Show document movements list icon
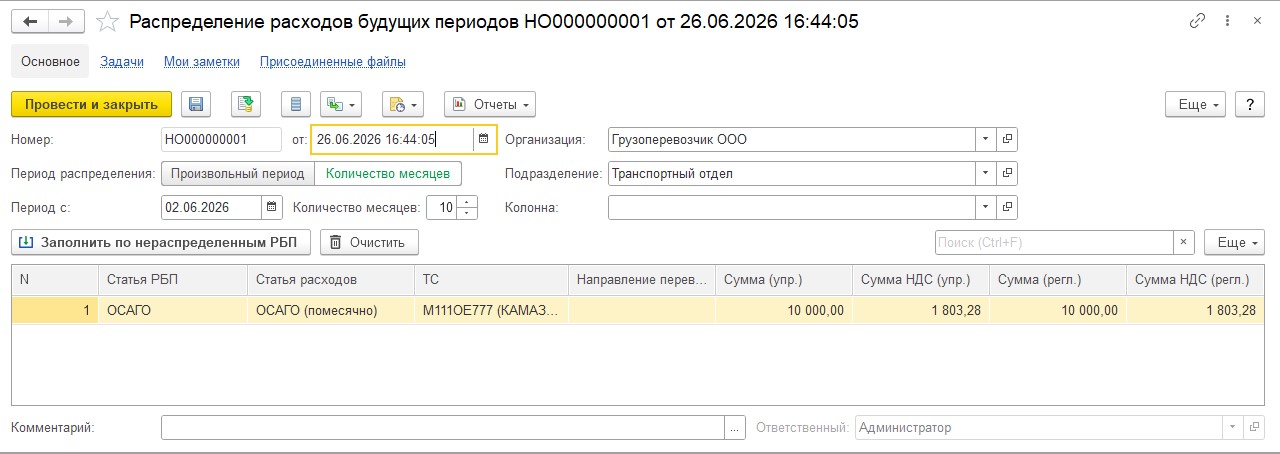The width and height of the screenshot is (1280, 454). (x=294, y=104)
